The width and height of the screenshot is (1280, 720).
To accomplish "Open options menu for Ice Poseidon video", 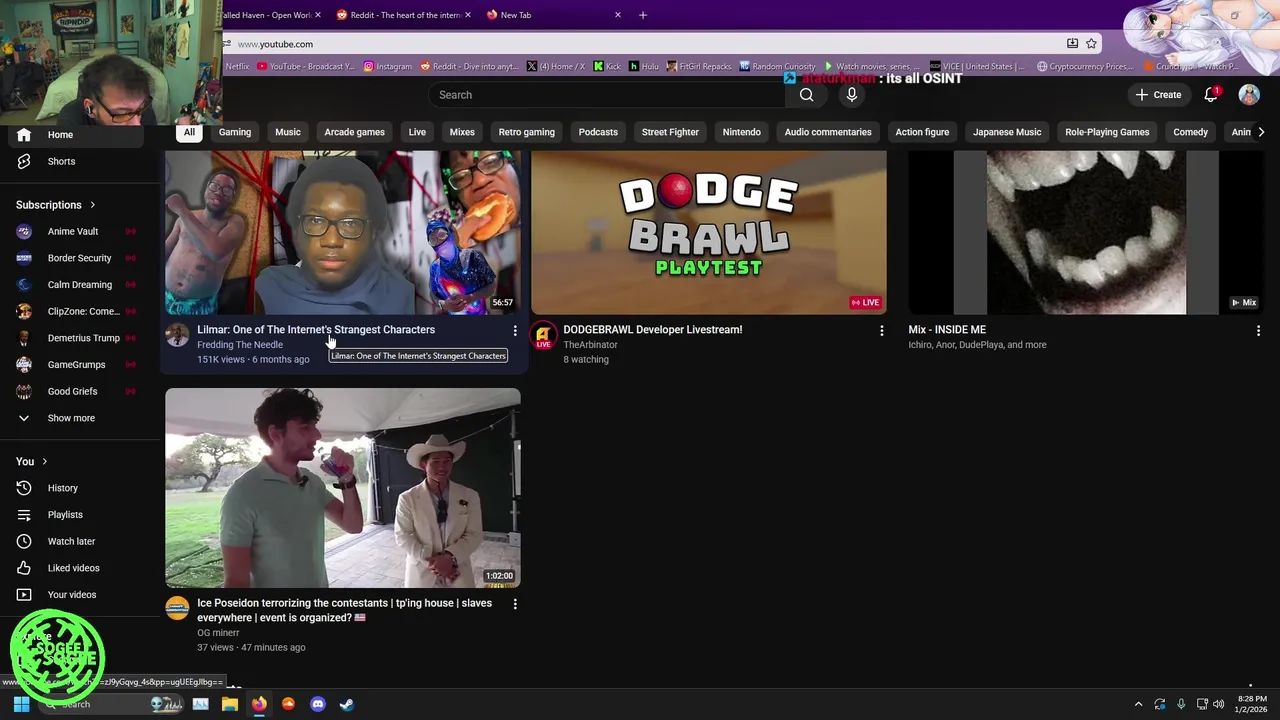I will 515,604.
